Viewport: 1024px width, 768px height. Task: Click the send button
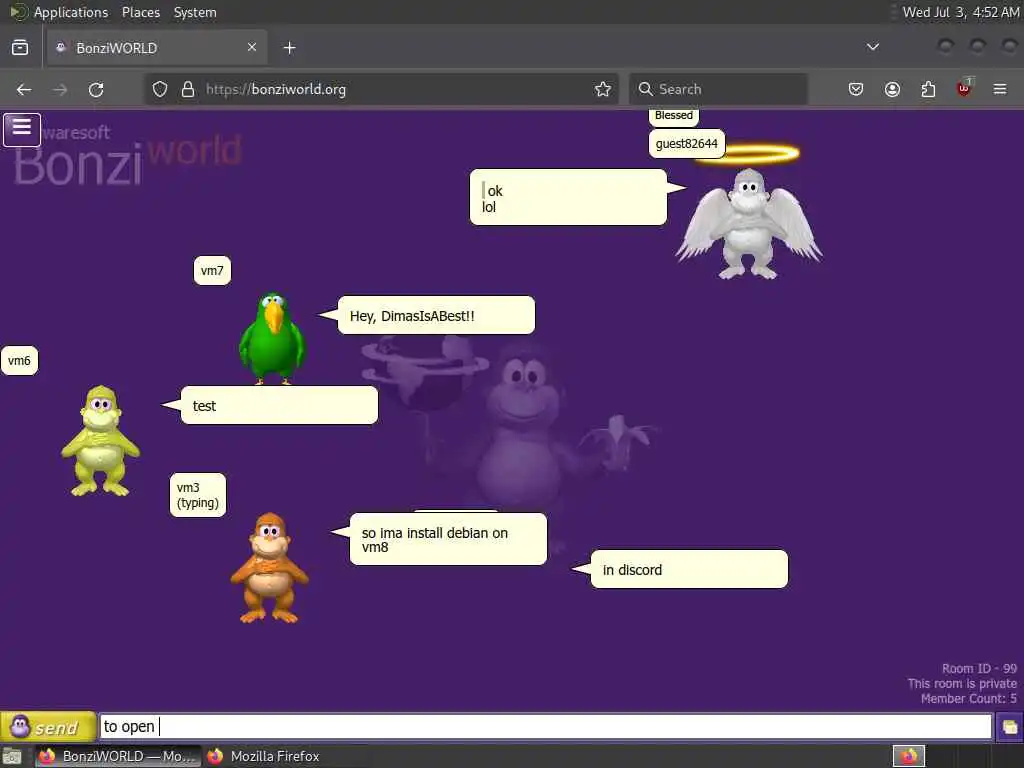pos(48,726)
